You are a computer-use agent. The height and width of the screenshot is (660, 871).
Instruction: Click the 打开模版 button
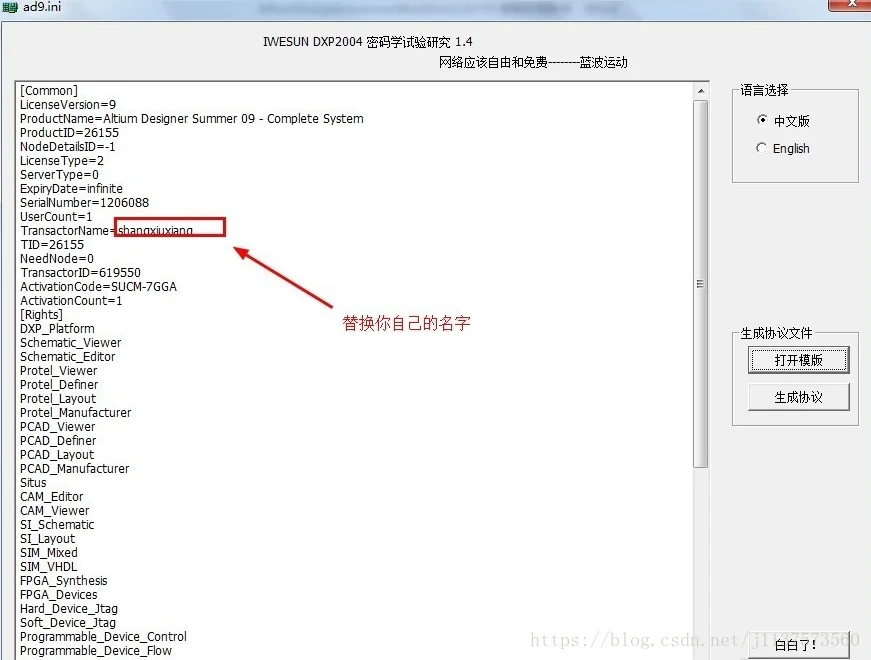click(x=798, y=360)
